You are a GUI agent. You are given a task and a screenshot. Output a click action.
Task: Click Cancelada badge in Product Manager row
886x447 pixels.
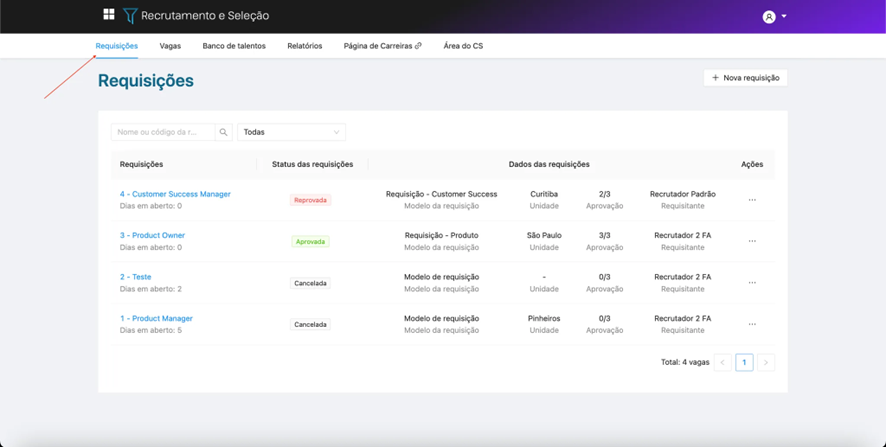point(310,324)
